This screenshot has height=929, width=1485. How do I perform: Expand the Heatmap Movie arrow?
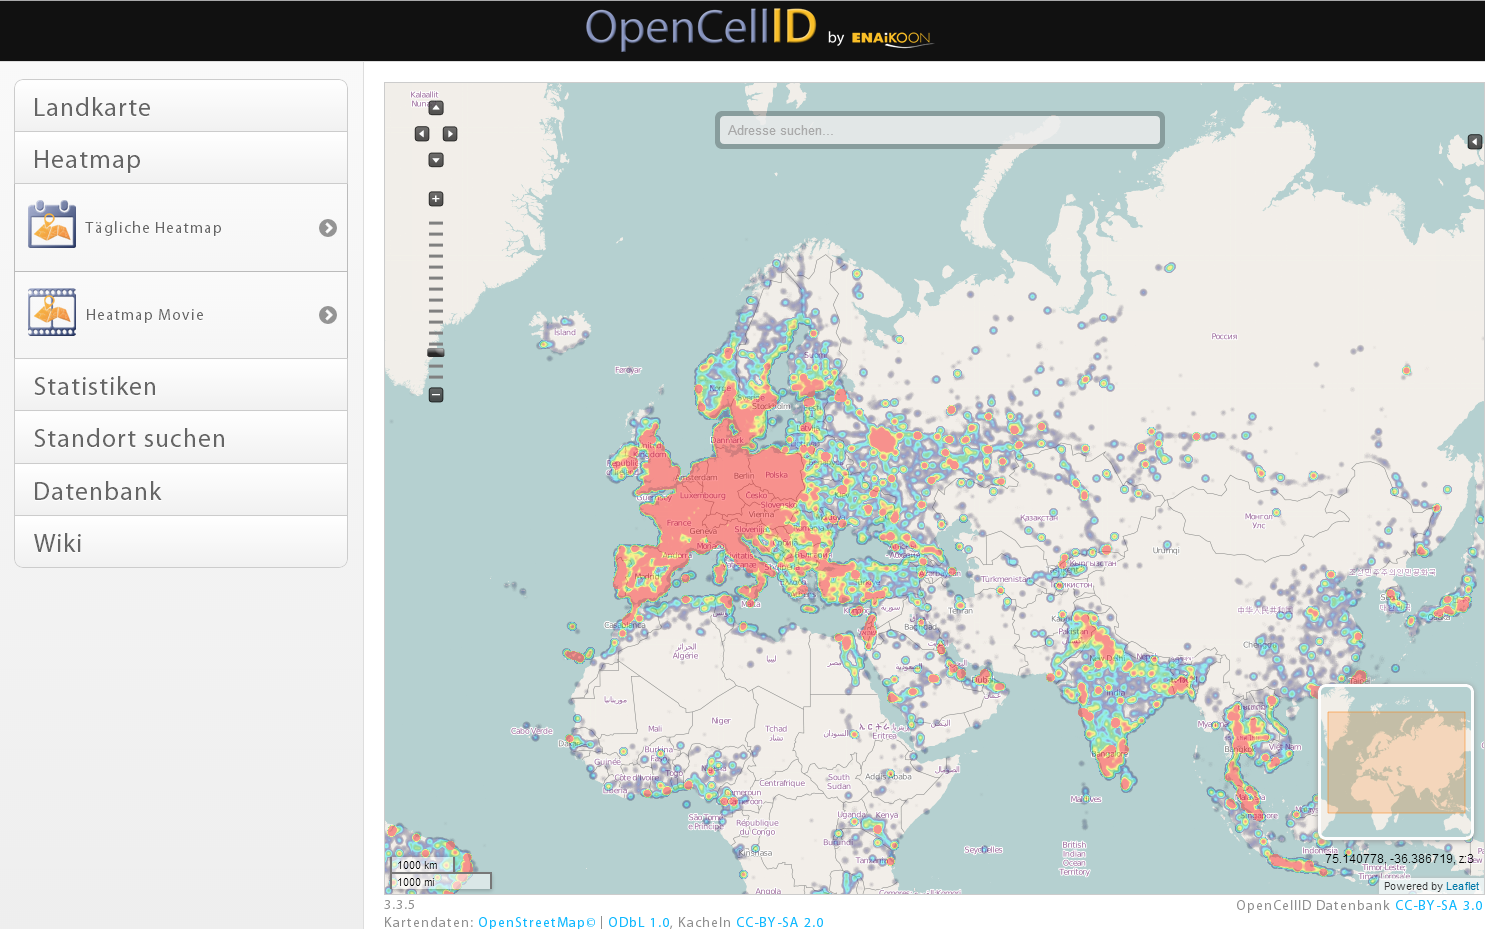pos(328,315)
